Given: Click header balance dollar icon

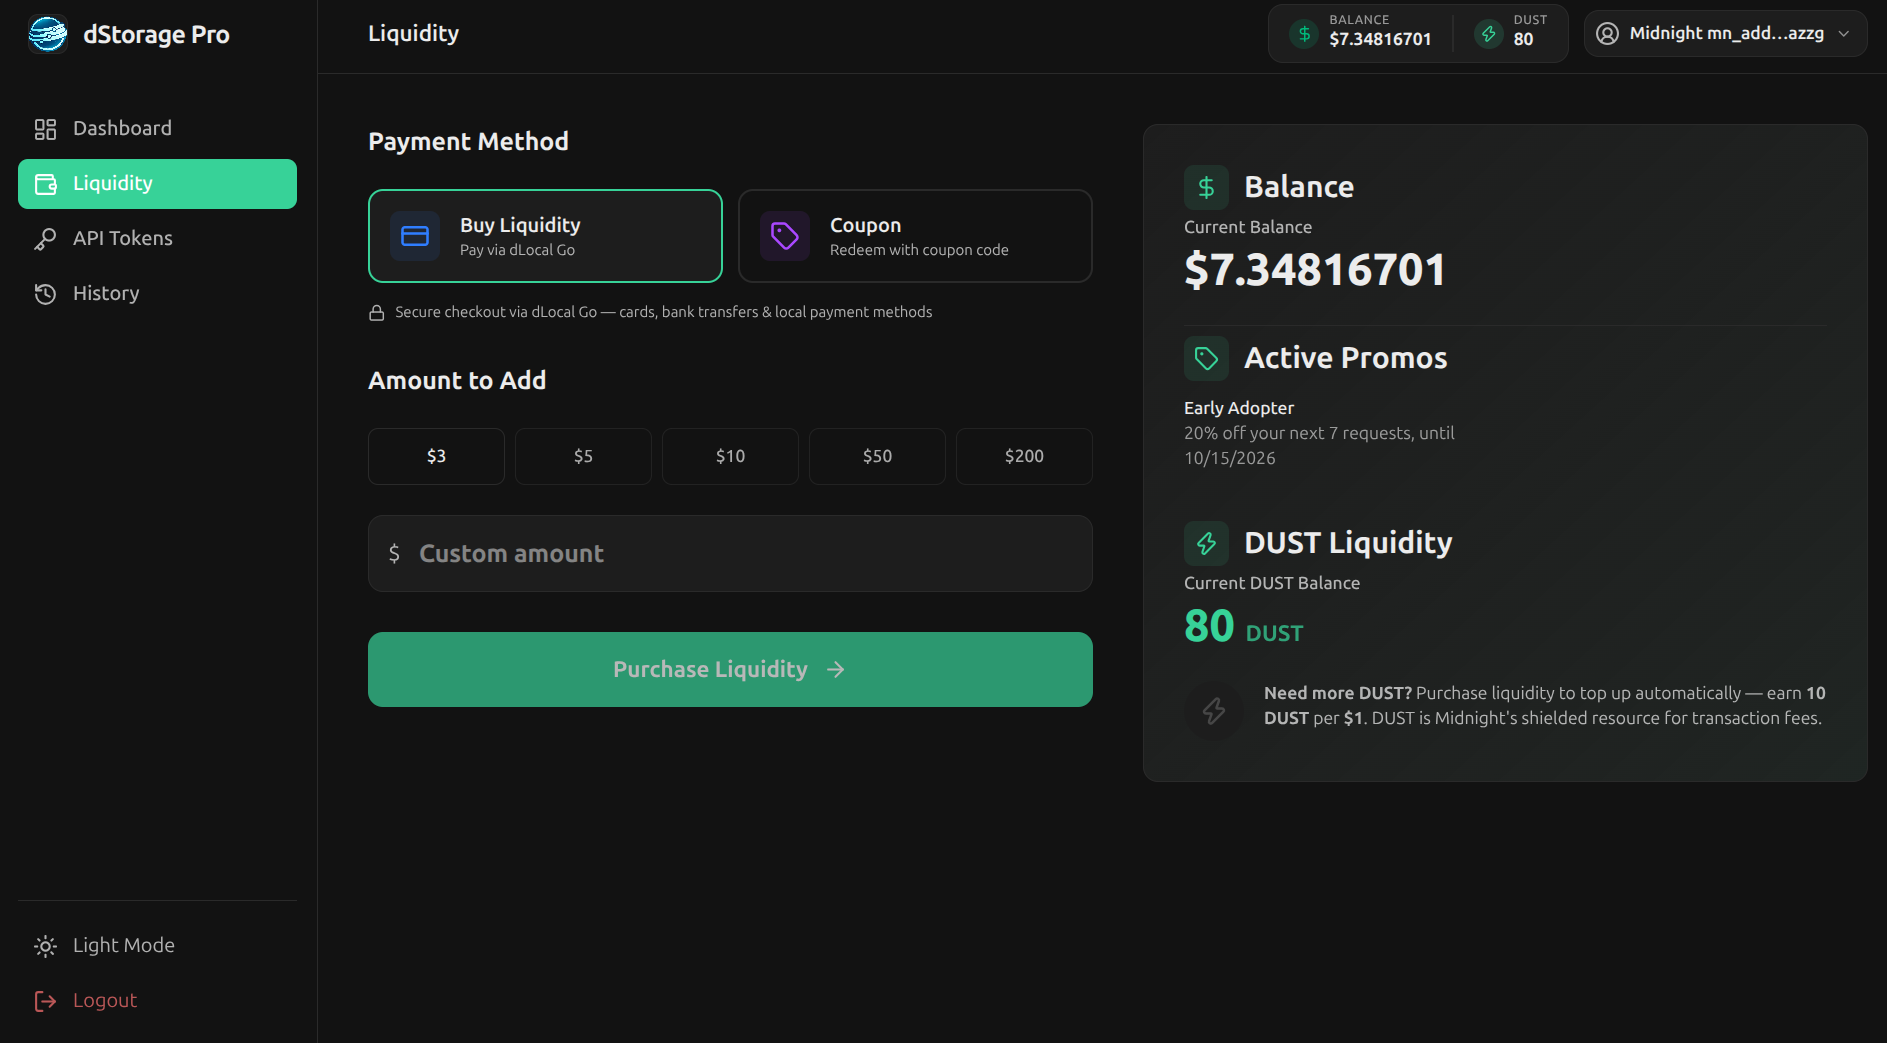Looking at the screenshot, I should point(1304,34).
